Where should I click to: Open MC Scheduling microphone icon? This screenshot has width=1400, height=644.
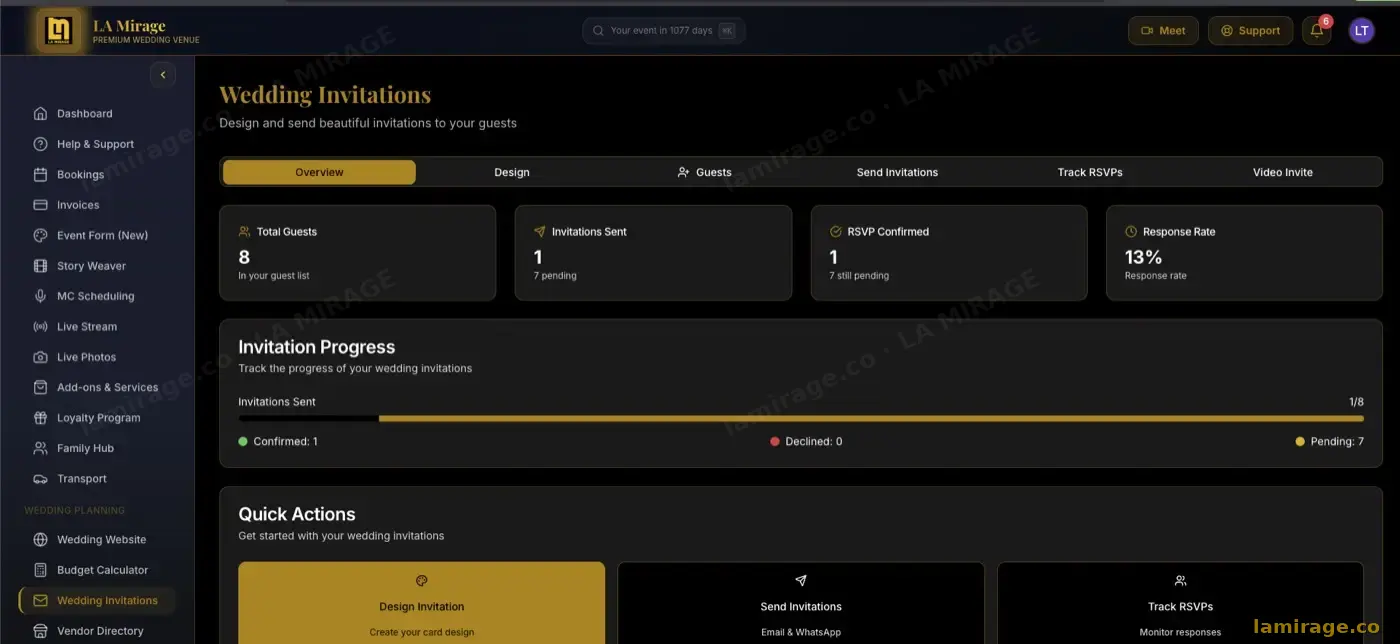pos(40,296)
